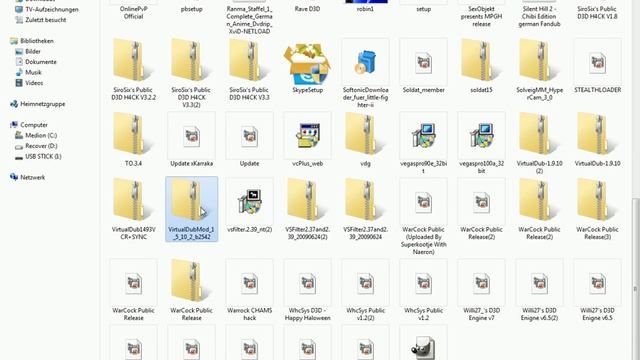Click the 'VirtualDub-1.9.10' label without (2)
This screenshot has width=640, height=360.
coord(597,163)
